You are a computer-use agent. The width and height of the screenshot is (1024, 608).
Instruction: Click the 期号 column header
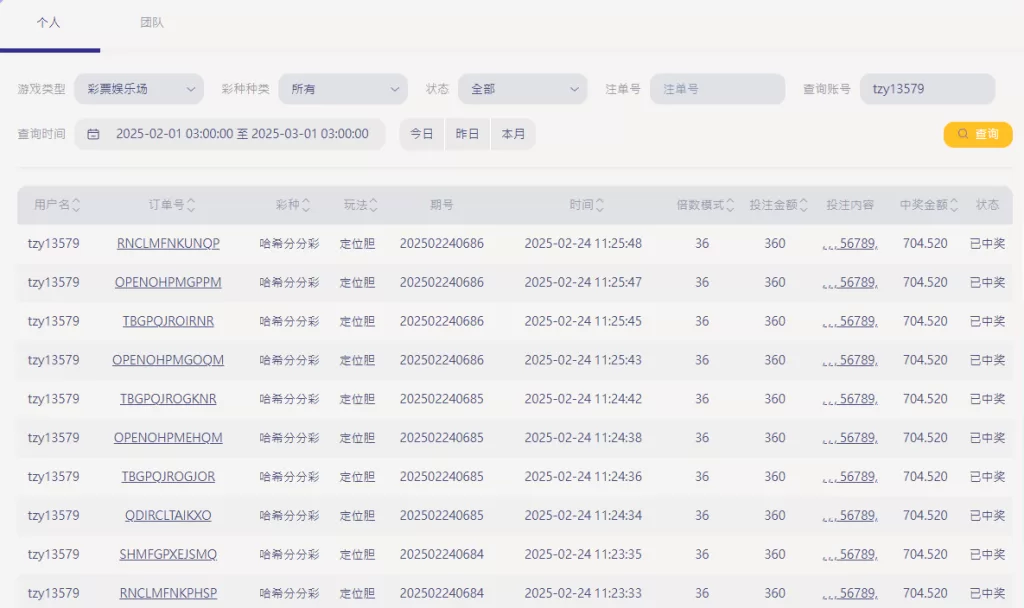441,205
